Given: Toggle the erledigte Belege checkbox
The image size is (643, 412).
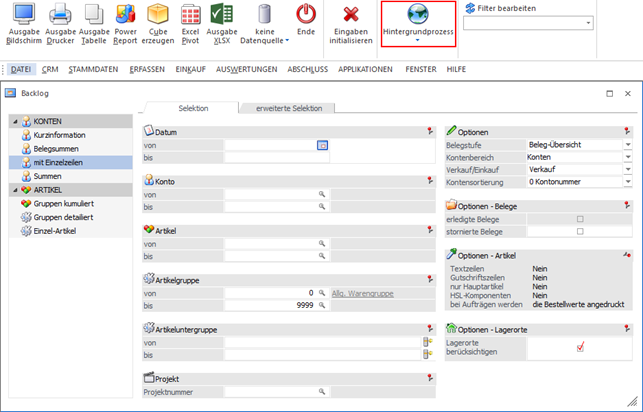Looking at the screenshot, I should coord(580,219).
